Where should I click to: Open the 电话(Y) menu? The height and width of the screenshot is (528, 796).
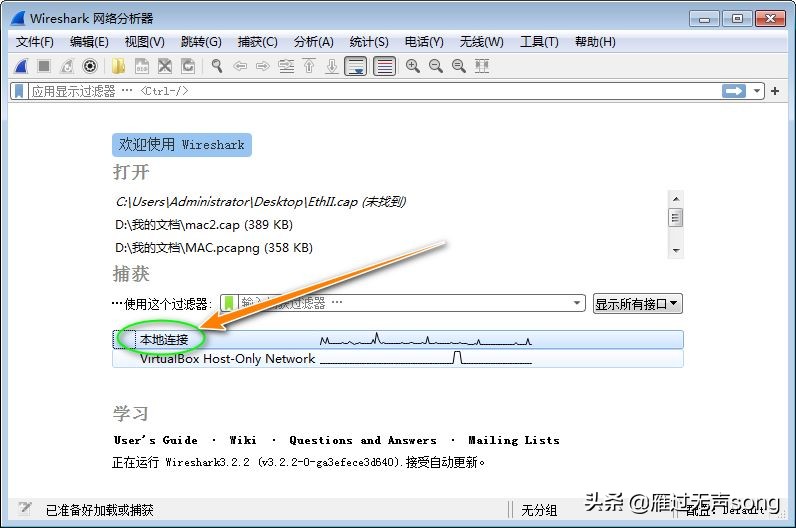point(424,42)
